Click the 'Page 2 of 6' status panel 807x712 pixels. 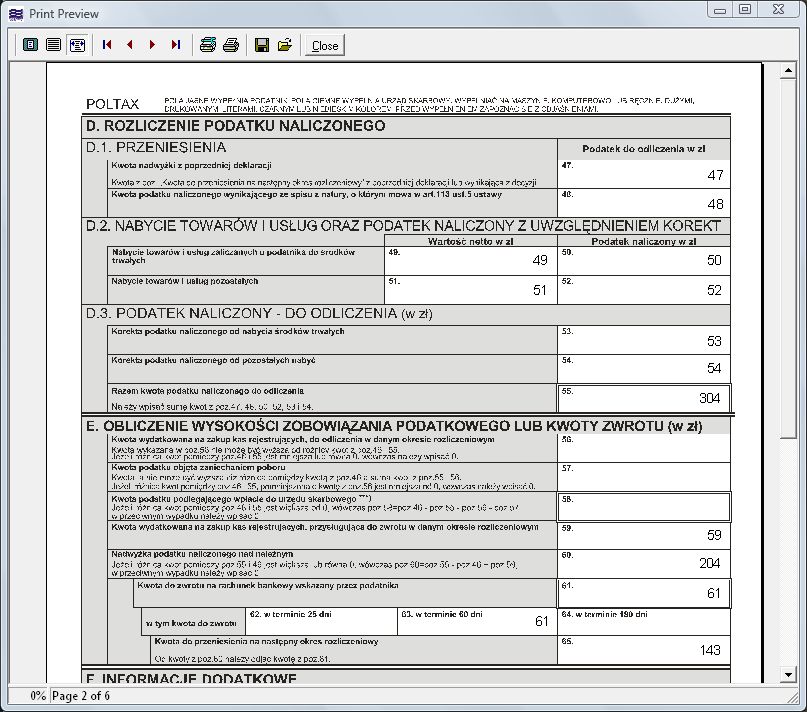tap(80, 696)
